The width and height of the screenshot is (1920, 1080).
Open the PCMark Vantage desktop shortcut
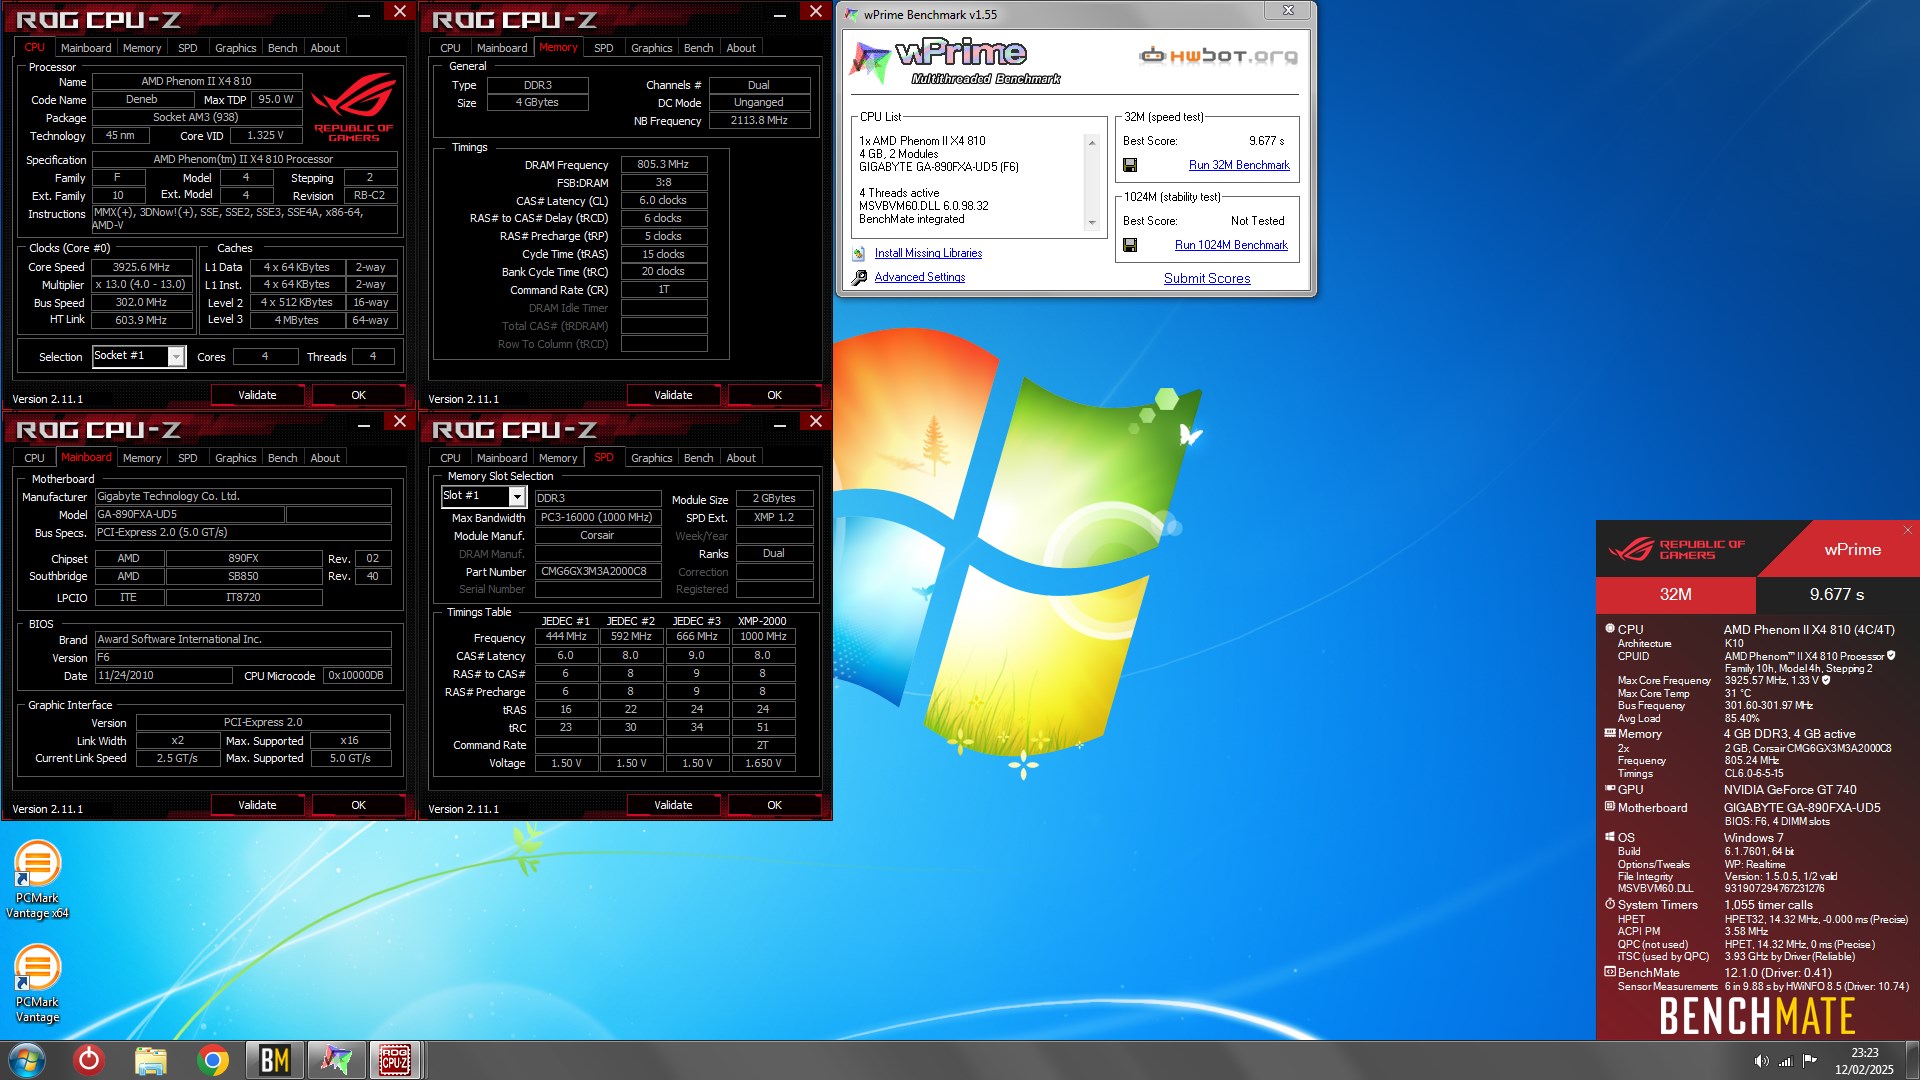click(37, 983)
